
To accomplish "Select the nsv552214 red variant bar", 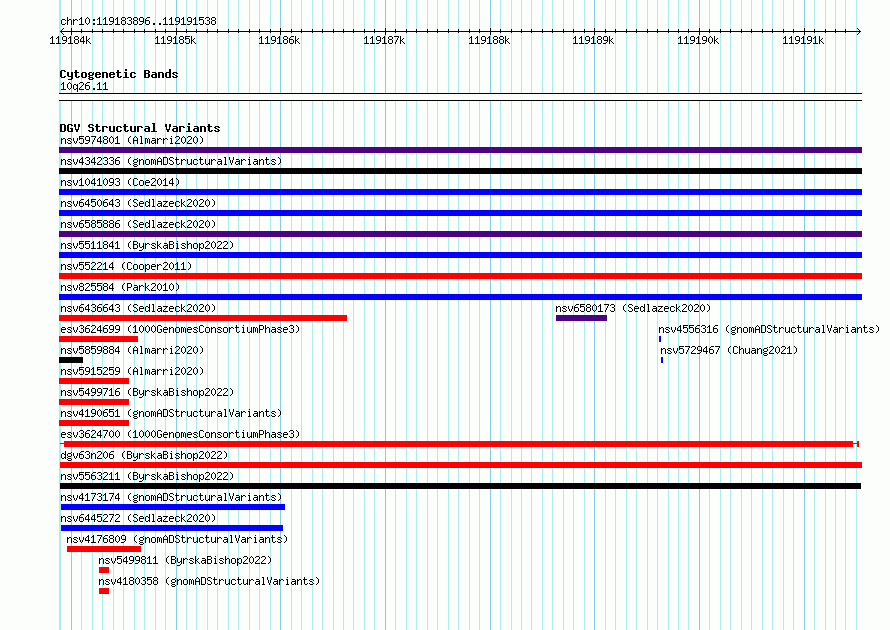I will point(460,276).
